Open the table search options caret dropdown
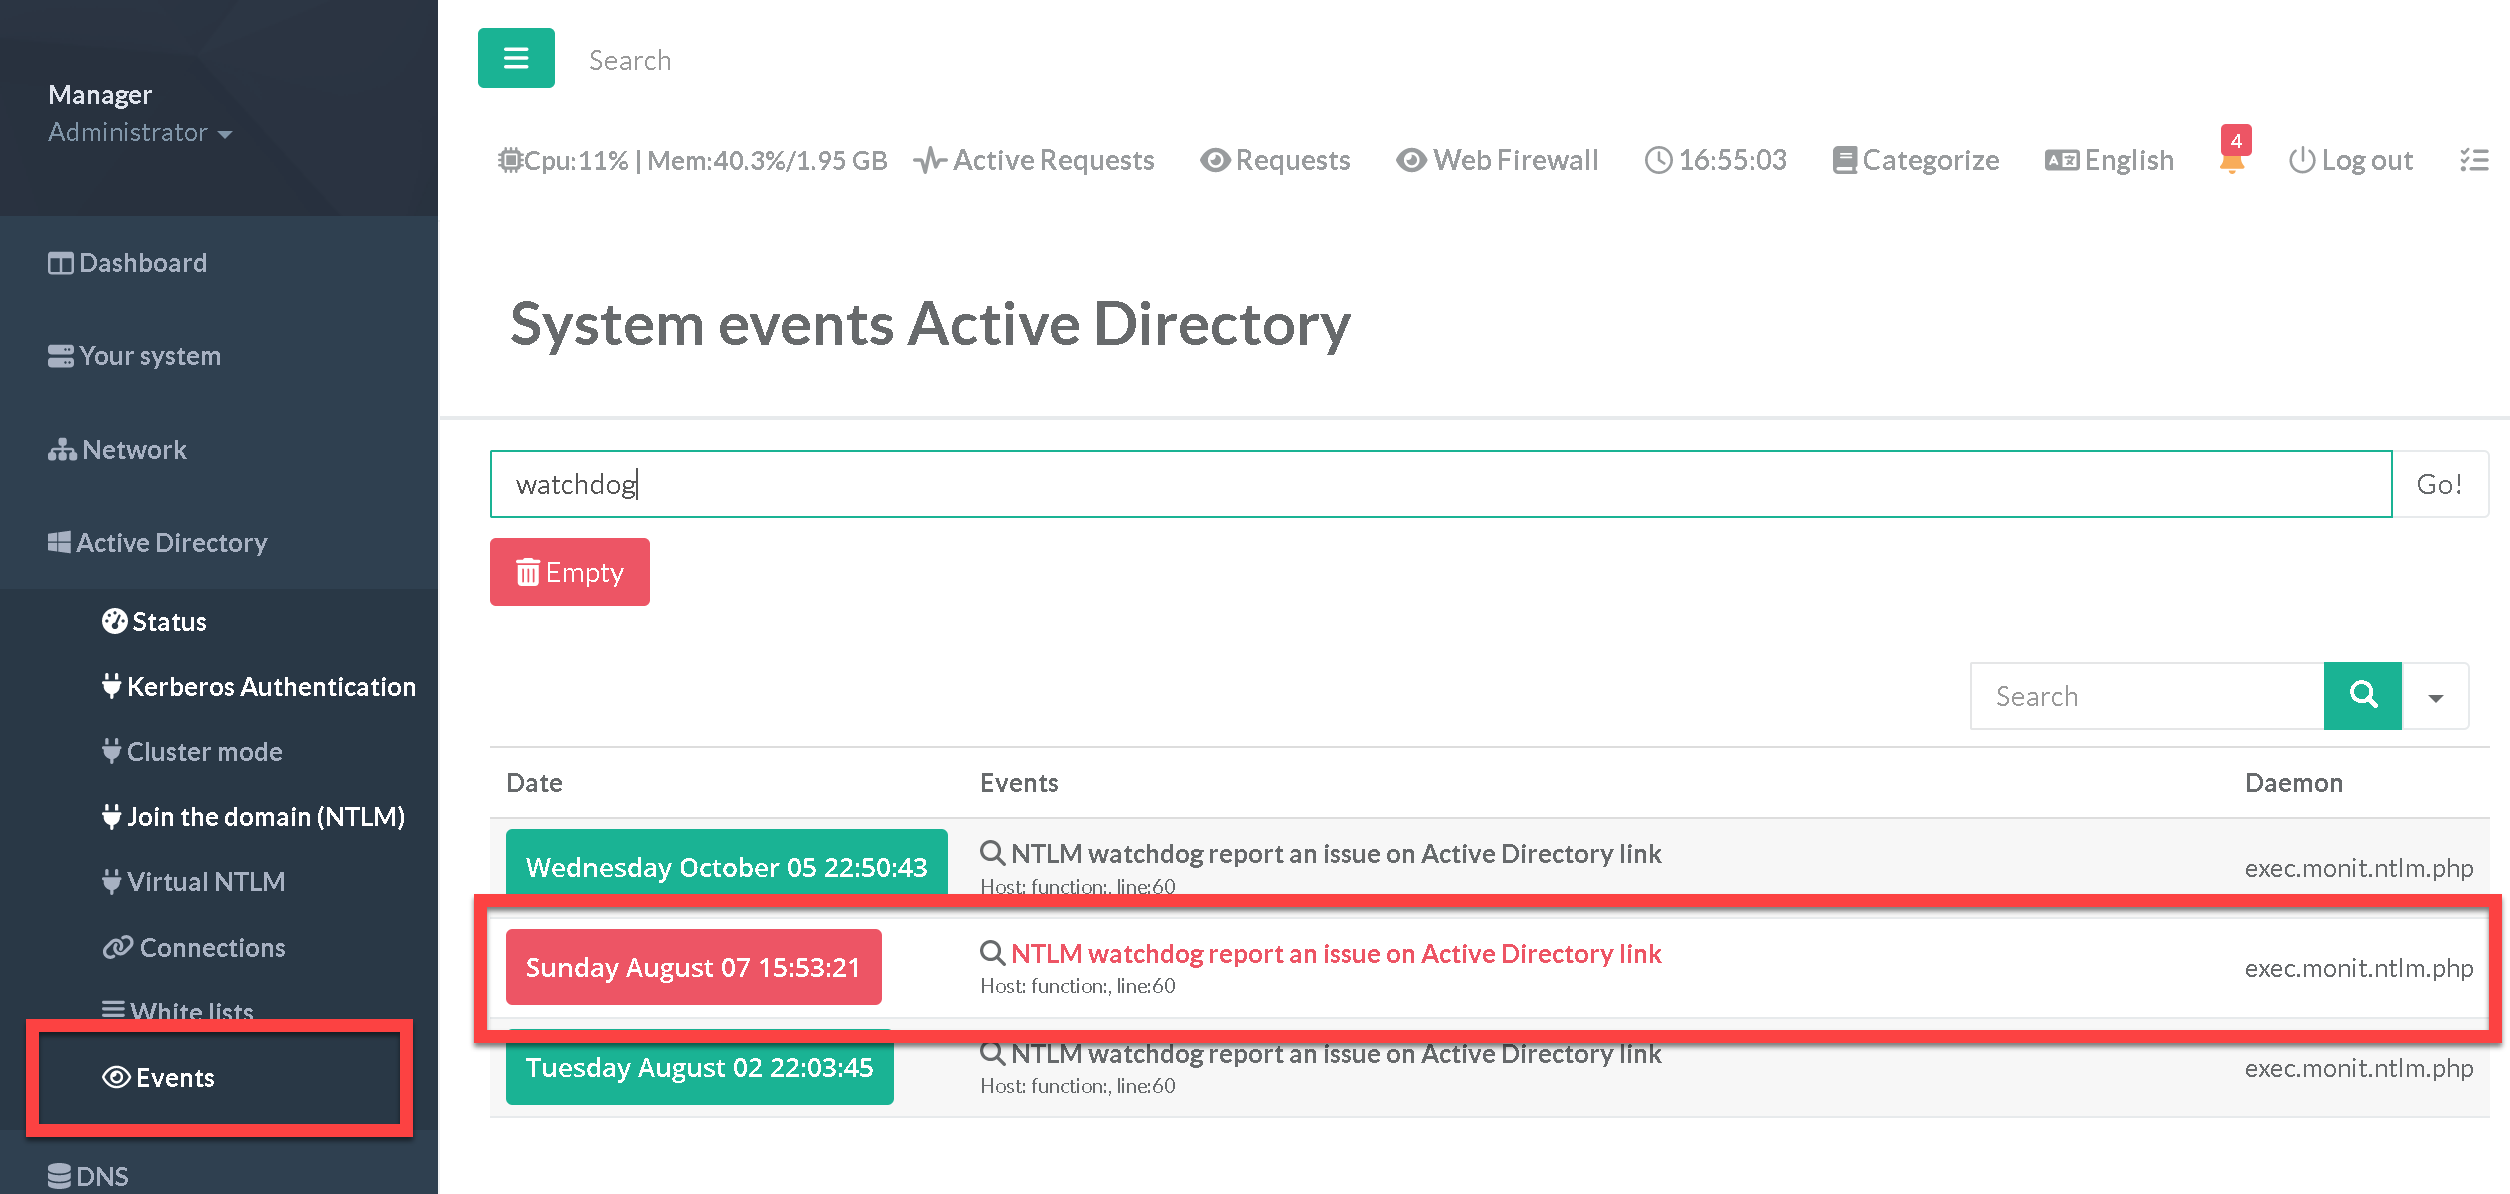The height and width of the screenshot is (1194, 2510). [2435, 697]
